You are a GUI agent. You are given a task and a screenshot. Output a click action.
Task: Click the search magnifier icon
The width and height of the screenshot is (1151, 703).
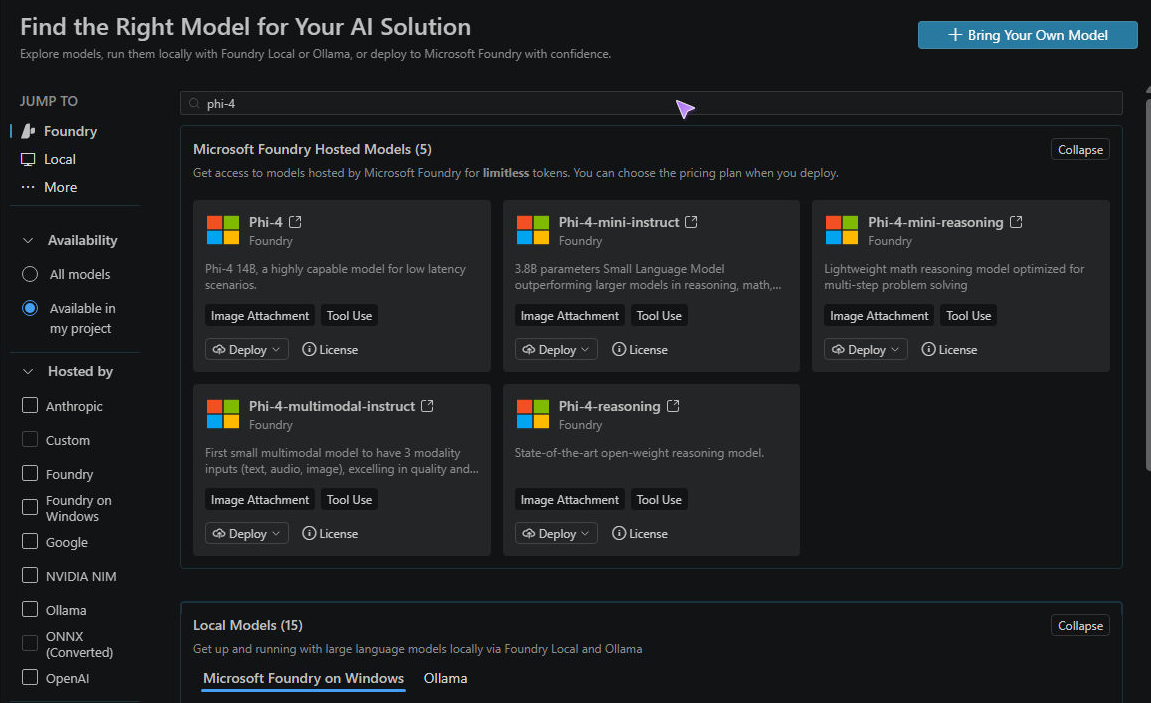click(195, 103)
